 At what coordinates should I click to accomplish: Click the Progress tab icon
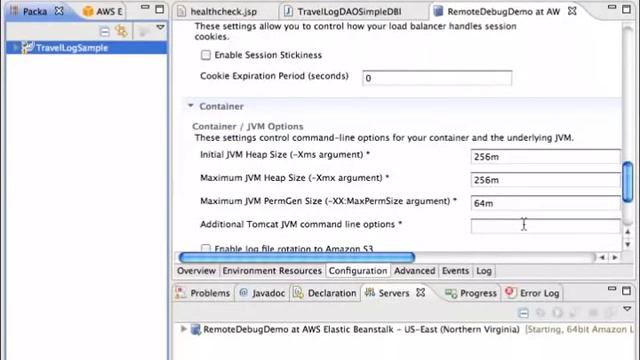click(x=451, y=293)
